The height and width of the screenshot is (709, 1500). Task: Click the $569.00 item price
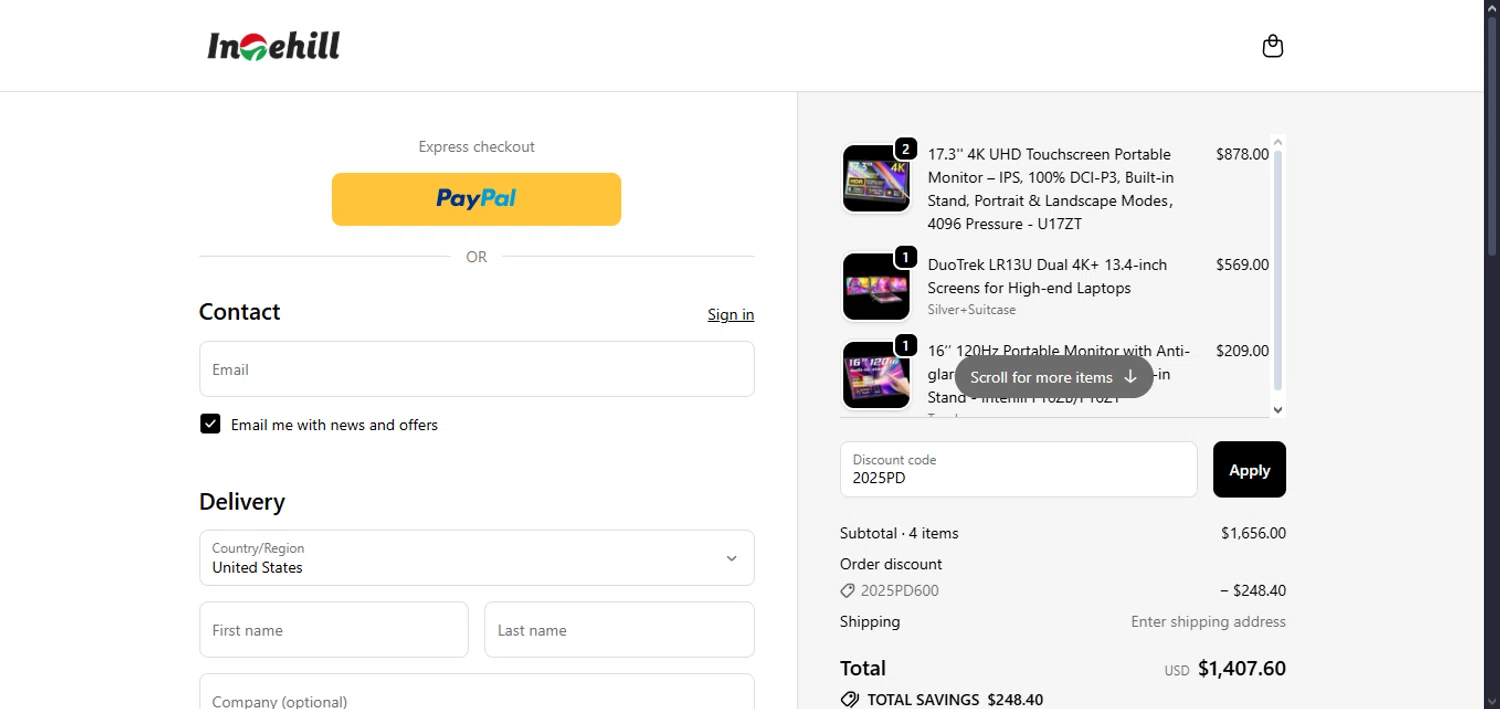click(1242, 265)
